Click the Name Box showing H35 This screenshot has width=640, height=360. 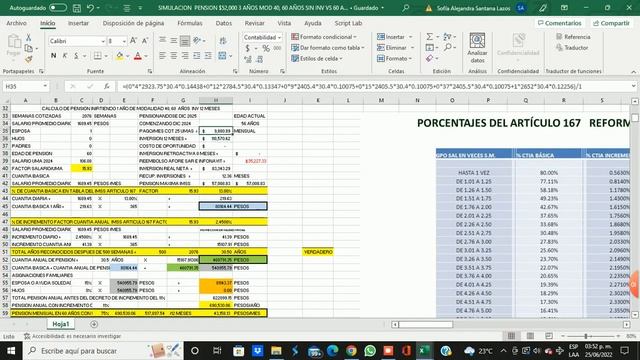26,86
